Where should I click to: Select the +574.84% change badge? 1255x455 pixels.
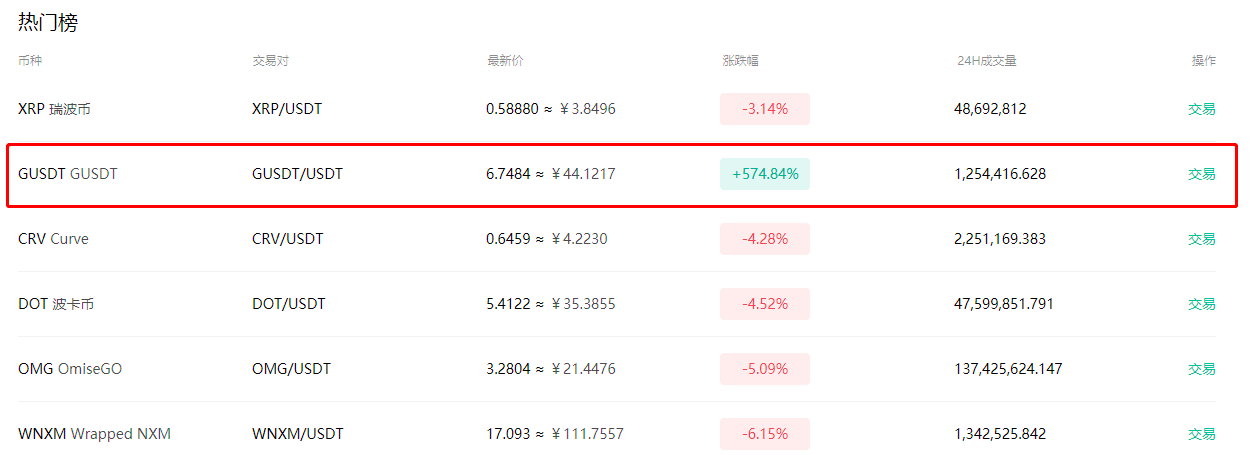[x=765, y=174]
